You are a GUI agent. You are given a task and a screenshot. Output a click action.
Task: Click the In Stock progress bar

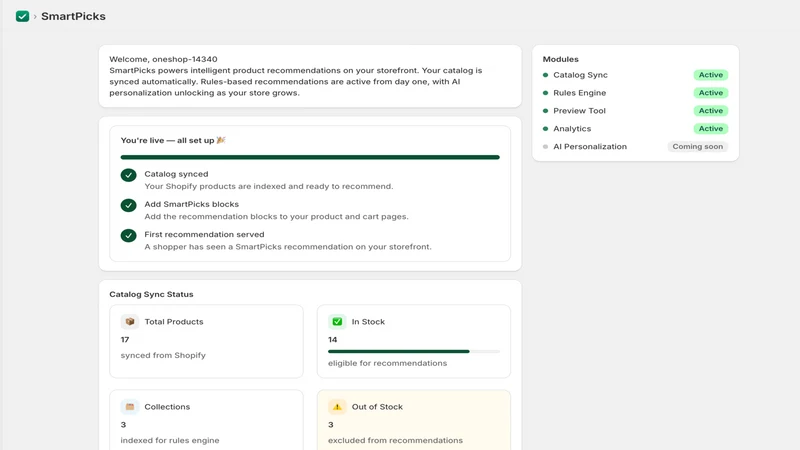point(414,352)
